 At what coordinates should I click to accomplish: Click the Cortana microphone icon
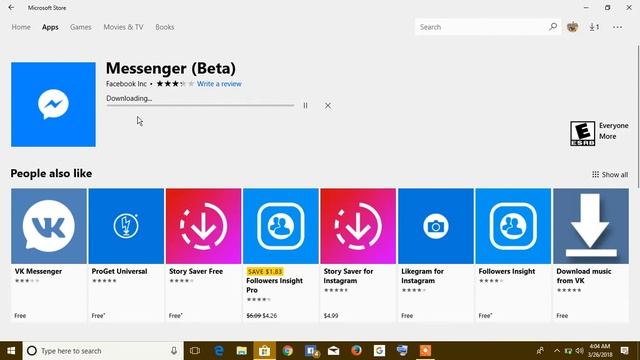pos(174,351)
